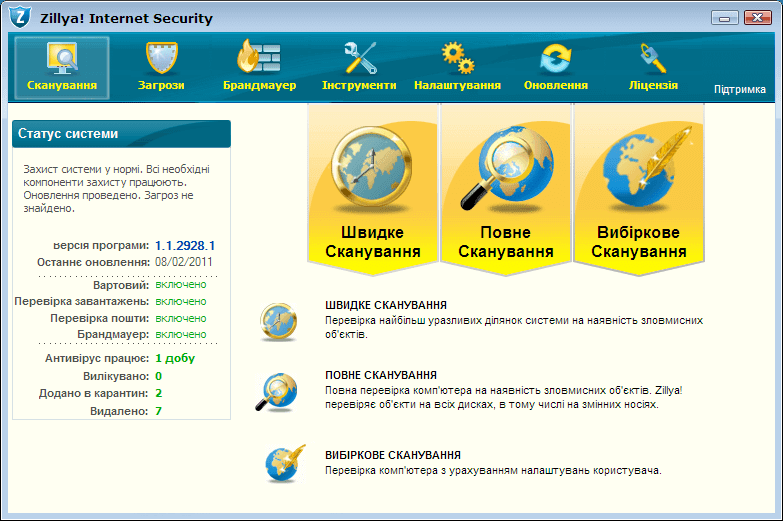Open the Ліцензія key icon
The width and height of the screenshot is (783, 521).
tap(653, 58)
